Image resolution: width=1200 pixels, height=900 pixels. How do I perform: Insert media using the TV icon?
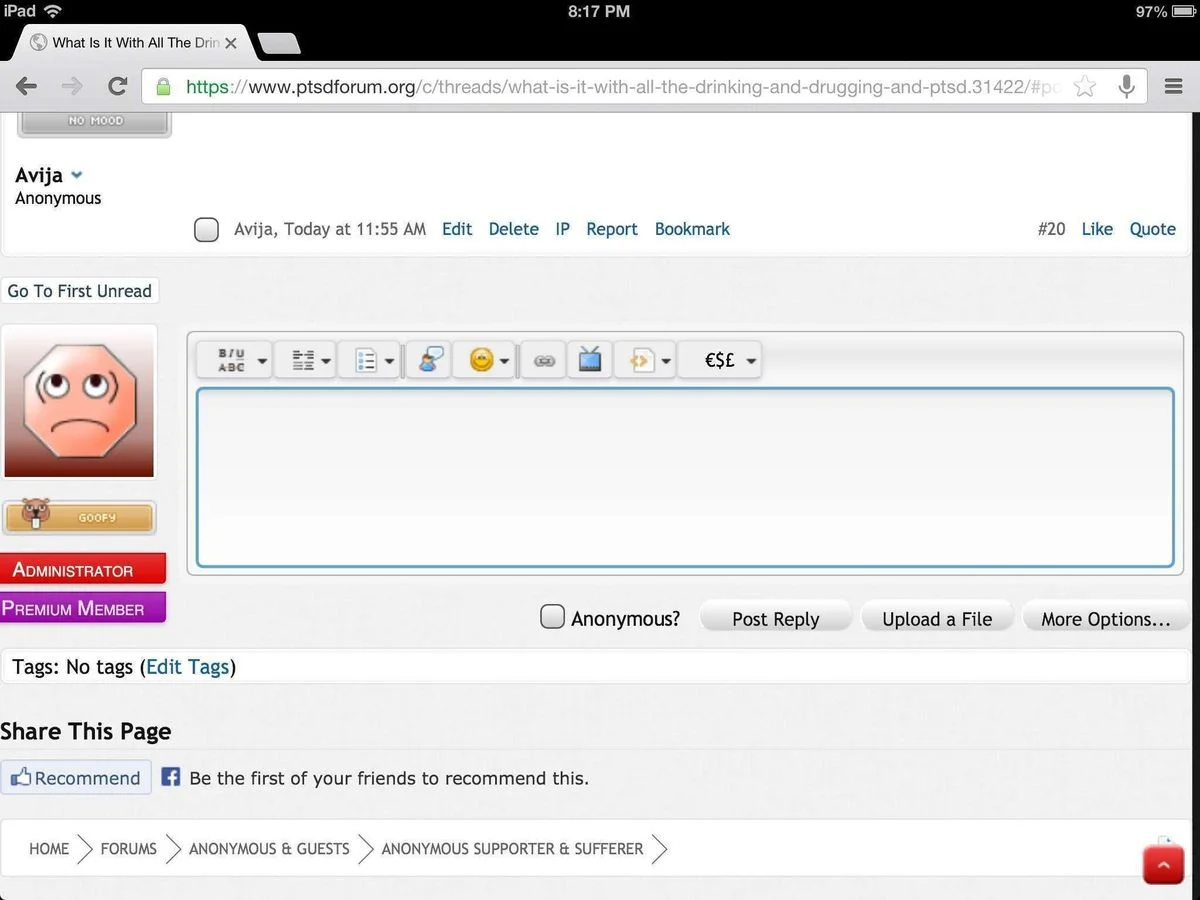(590, 360)
